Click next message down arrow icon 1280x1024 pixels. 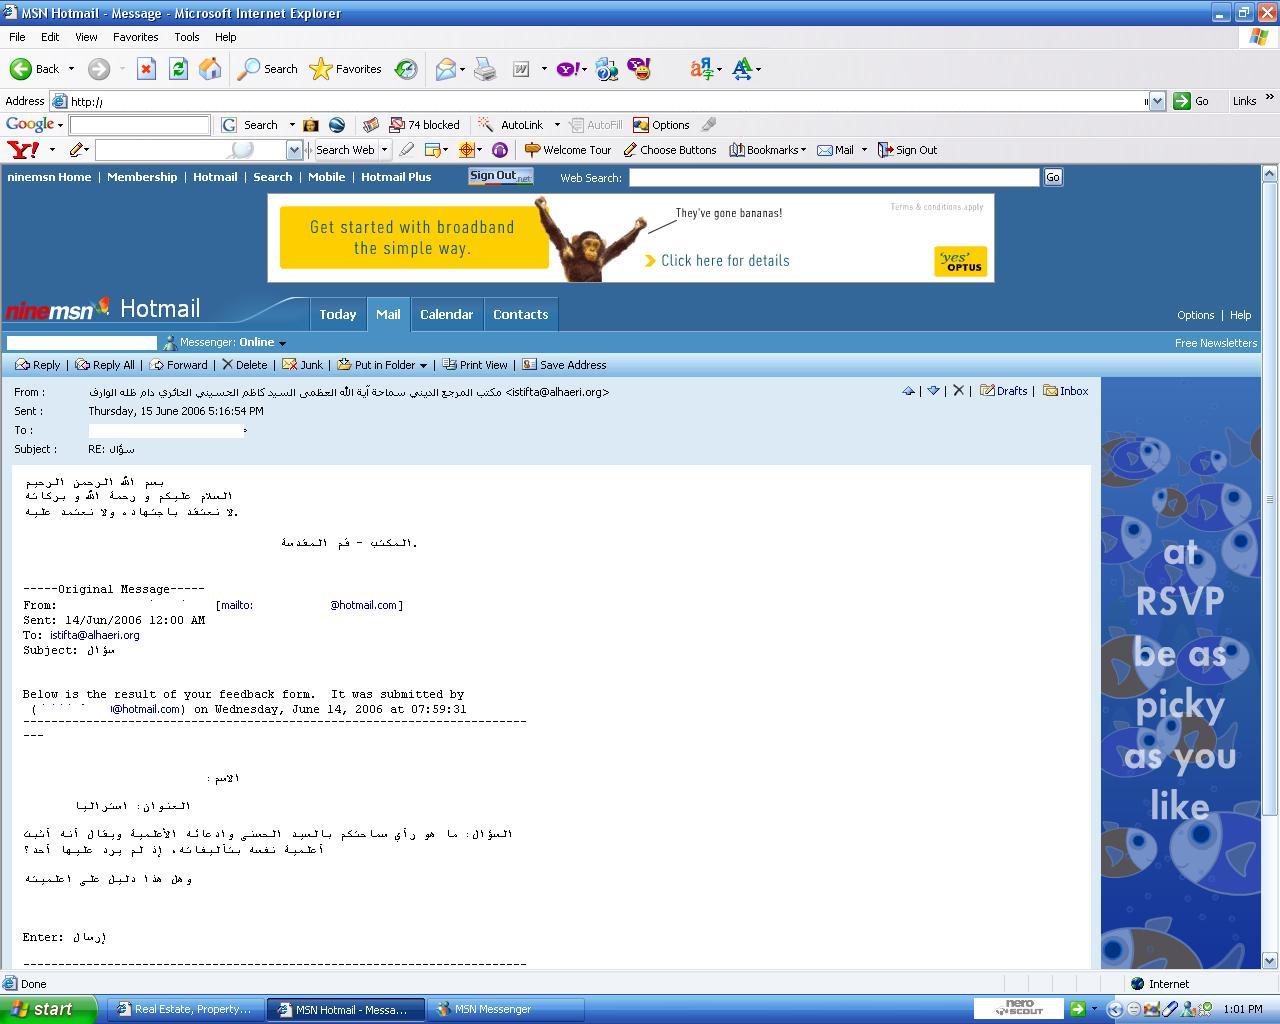click(x=933, y=391)
